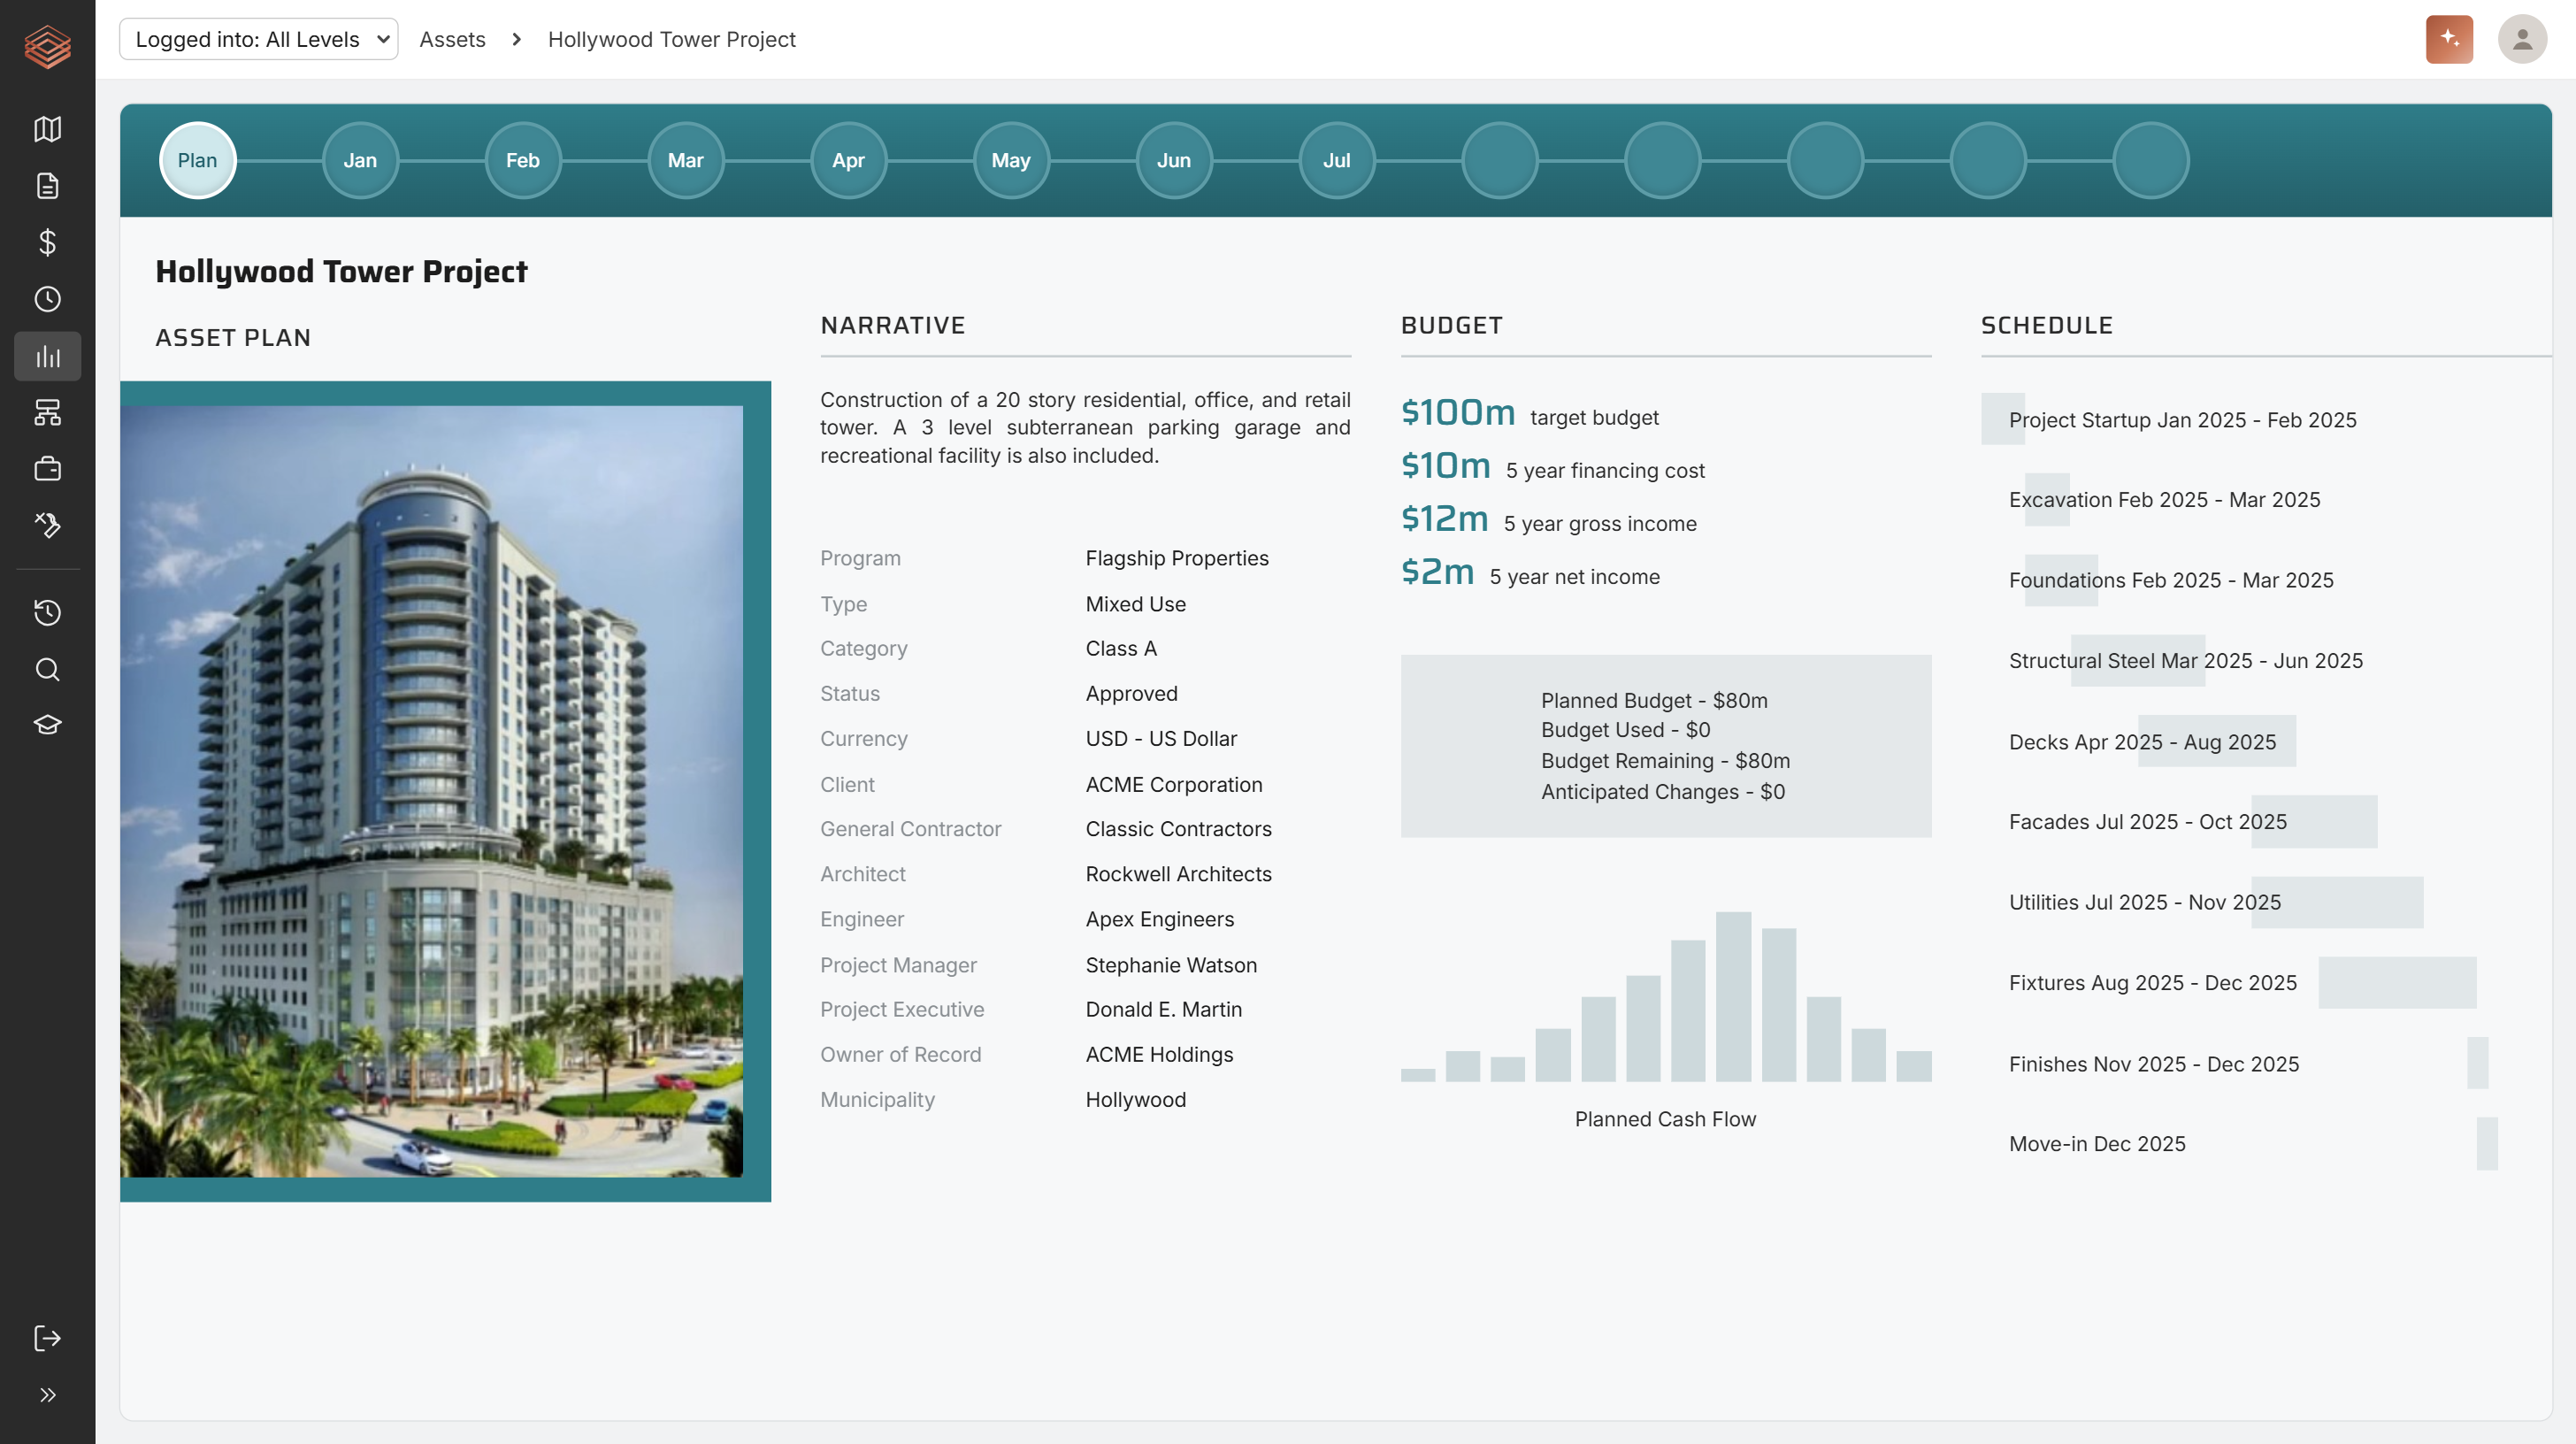Screen dimensions: 2576x1444
Task: Click the Facades Jul 2025 - Oct 2025 row
Action: click(2148, 822)
